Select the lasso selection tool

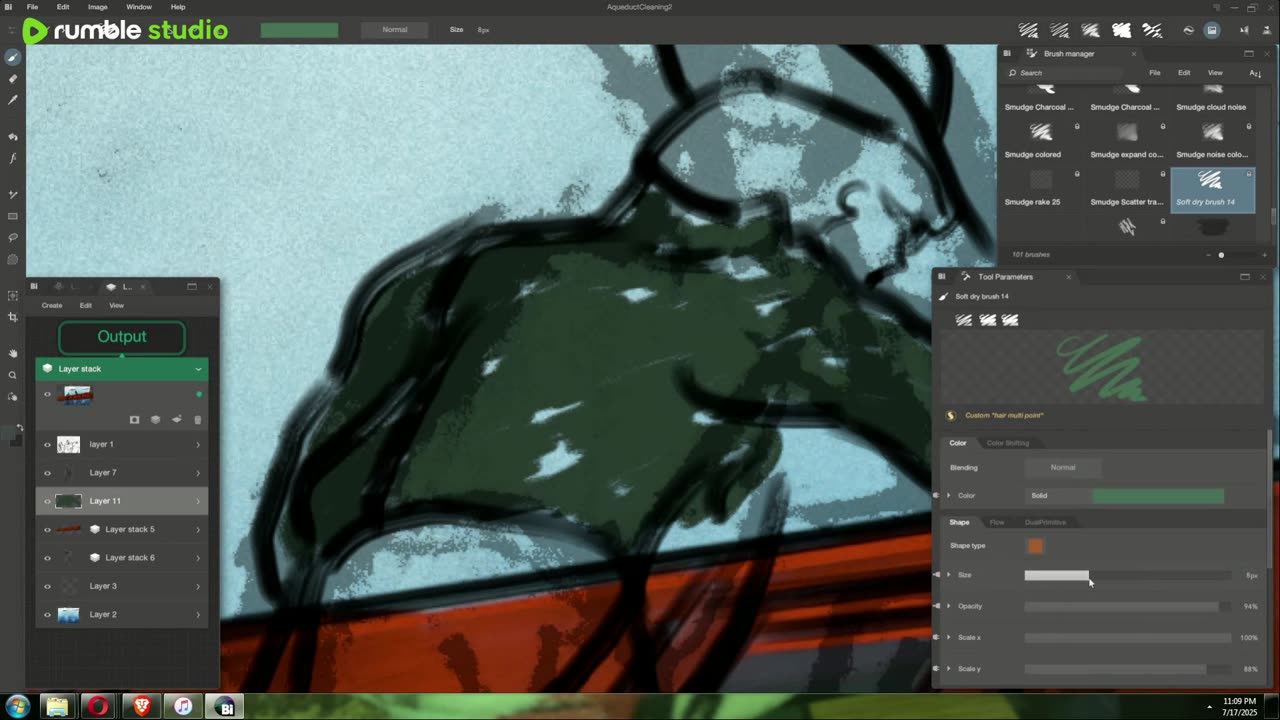(x=13, y=238)
